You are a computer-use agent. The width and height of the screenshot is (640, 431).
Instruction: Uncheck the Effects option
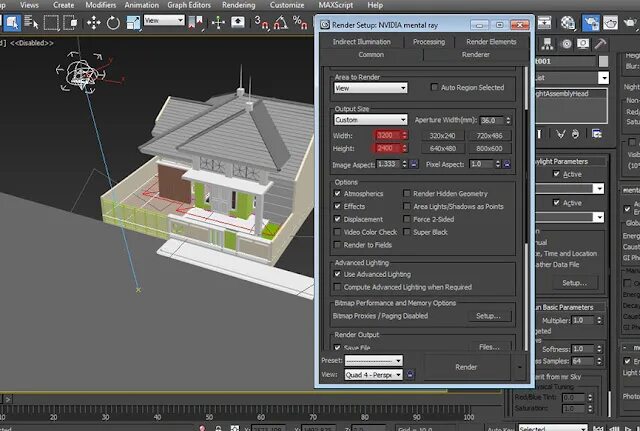coord(337,206)
